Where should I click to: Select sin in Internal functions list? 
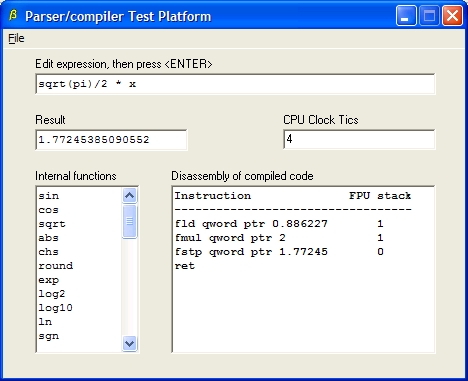click(48, 196)
